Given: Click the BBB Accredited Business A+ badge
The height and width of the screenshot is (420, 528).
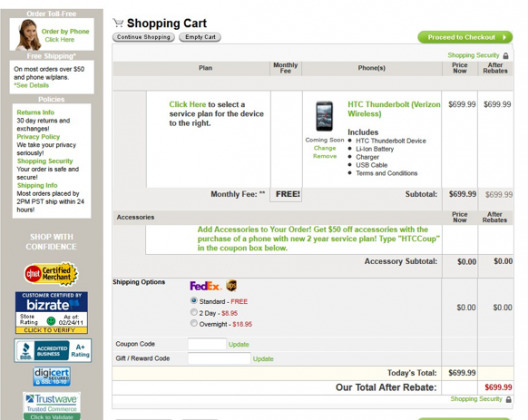Looking at the screenshot, I should click(53, 350).
